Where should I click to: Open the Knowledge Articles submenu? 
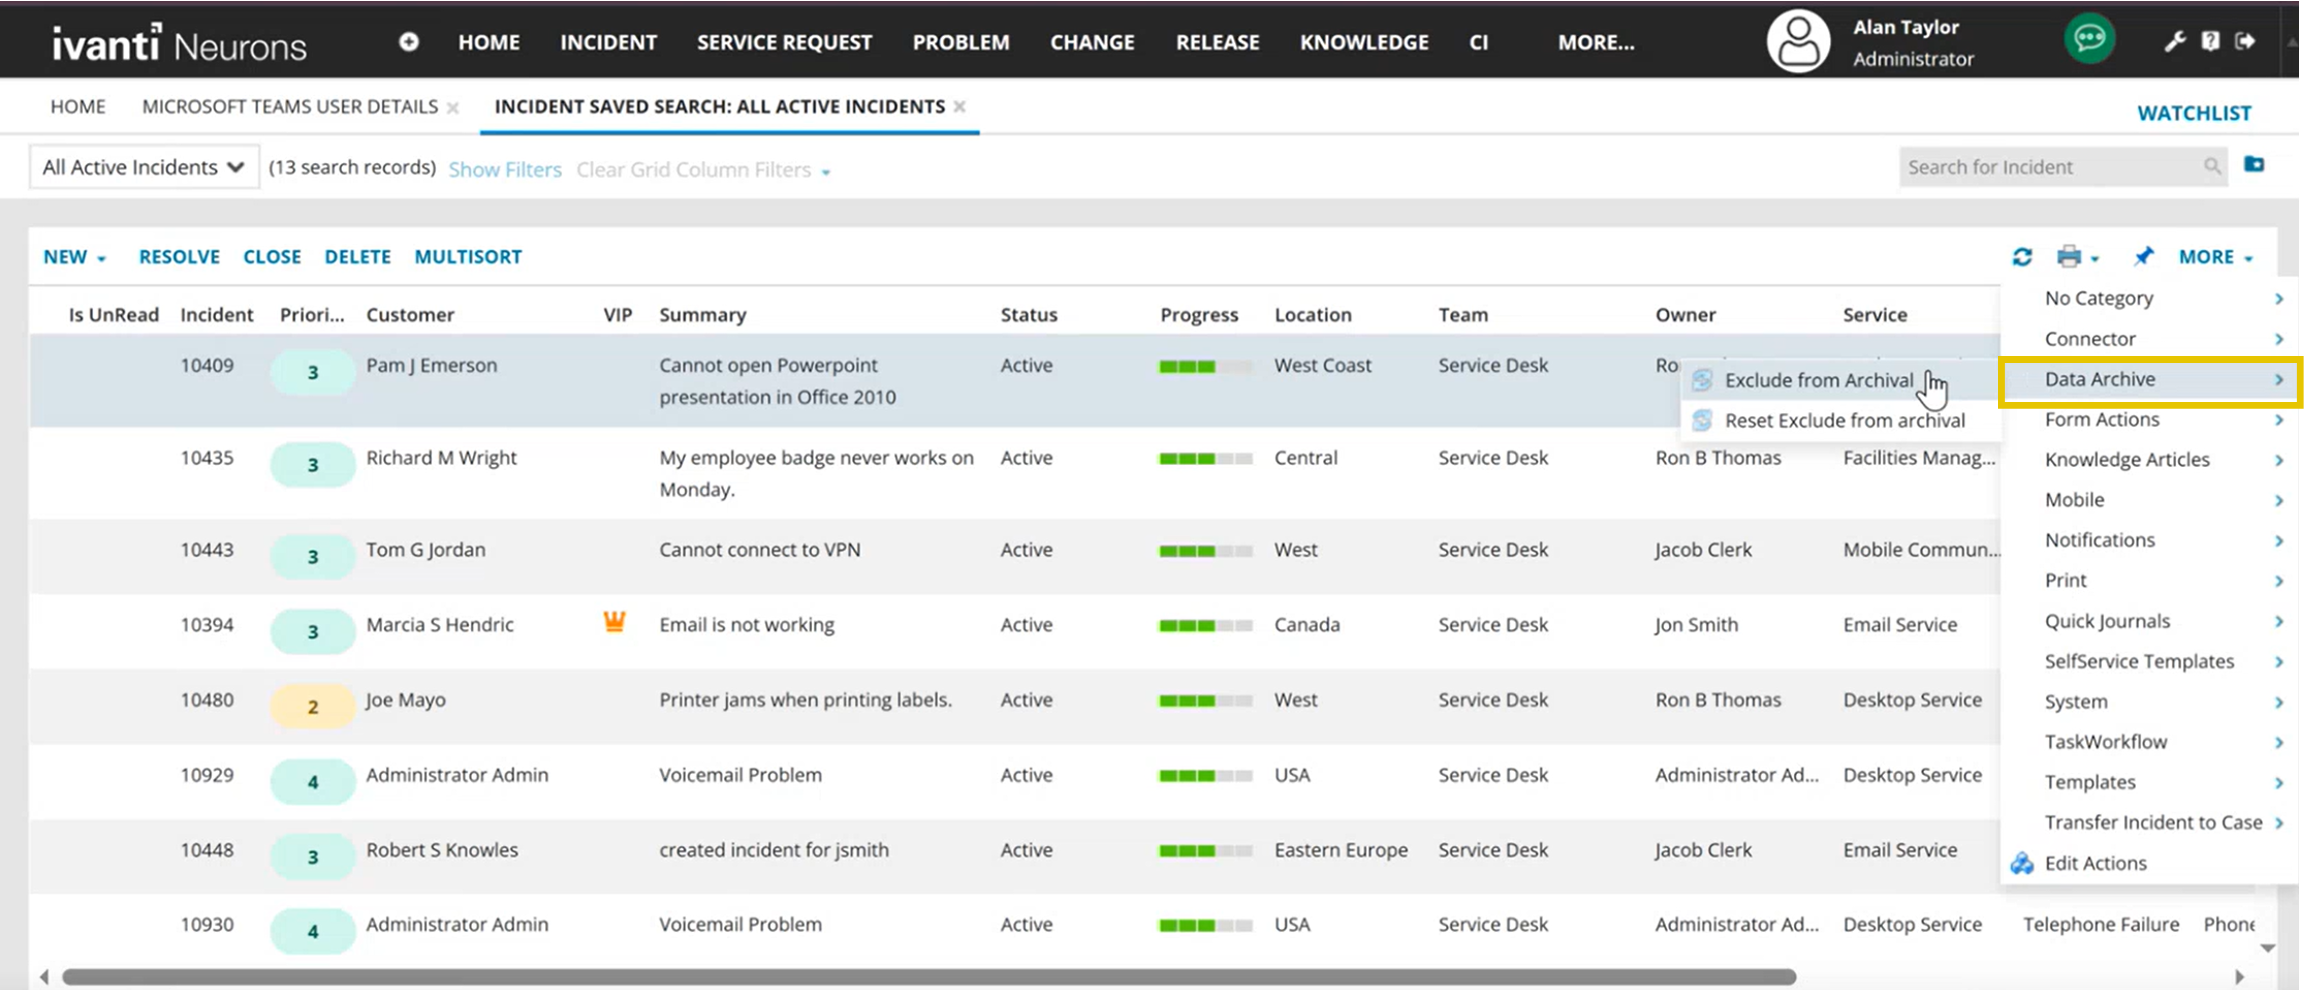(2126, 460)
